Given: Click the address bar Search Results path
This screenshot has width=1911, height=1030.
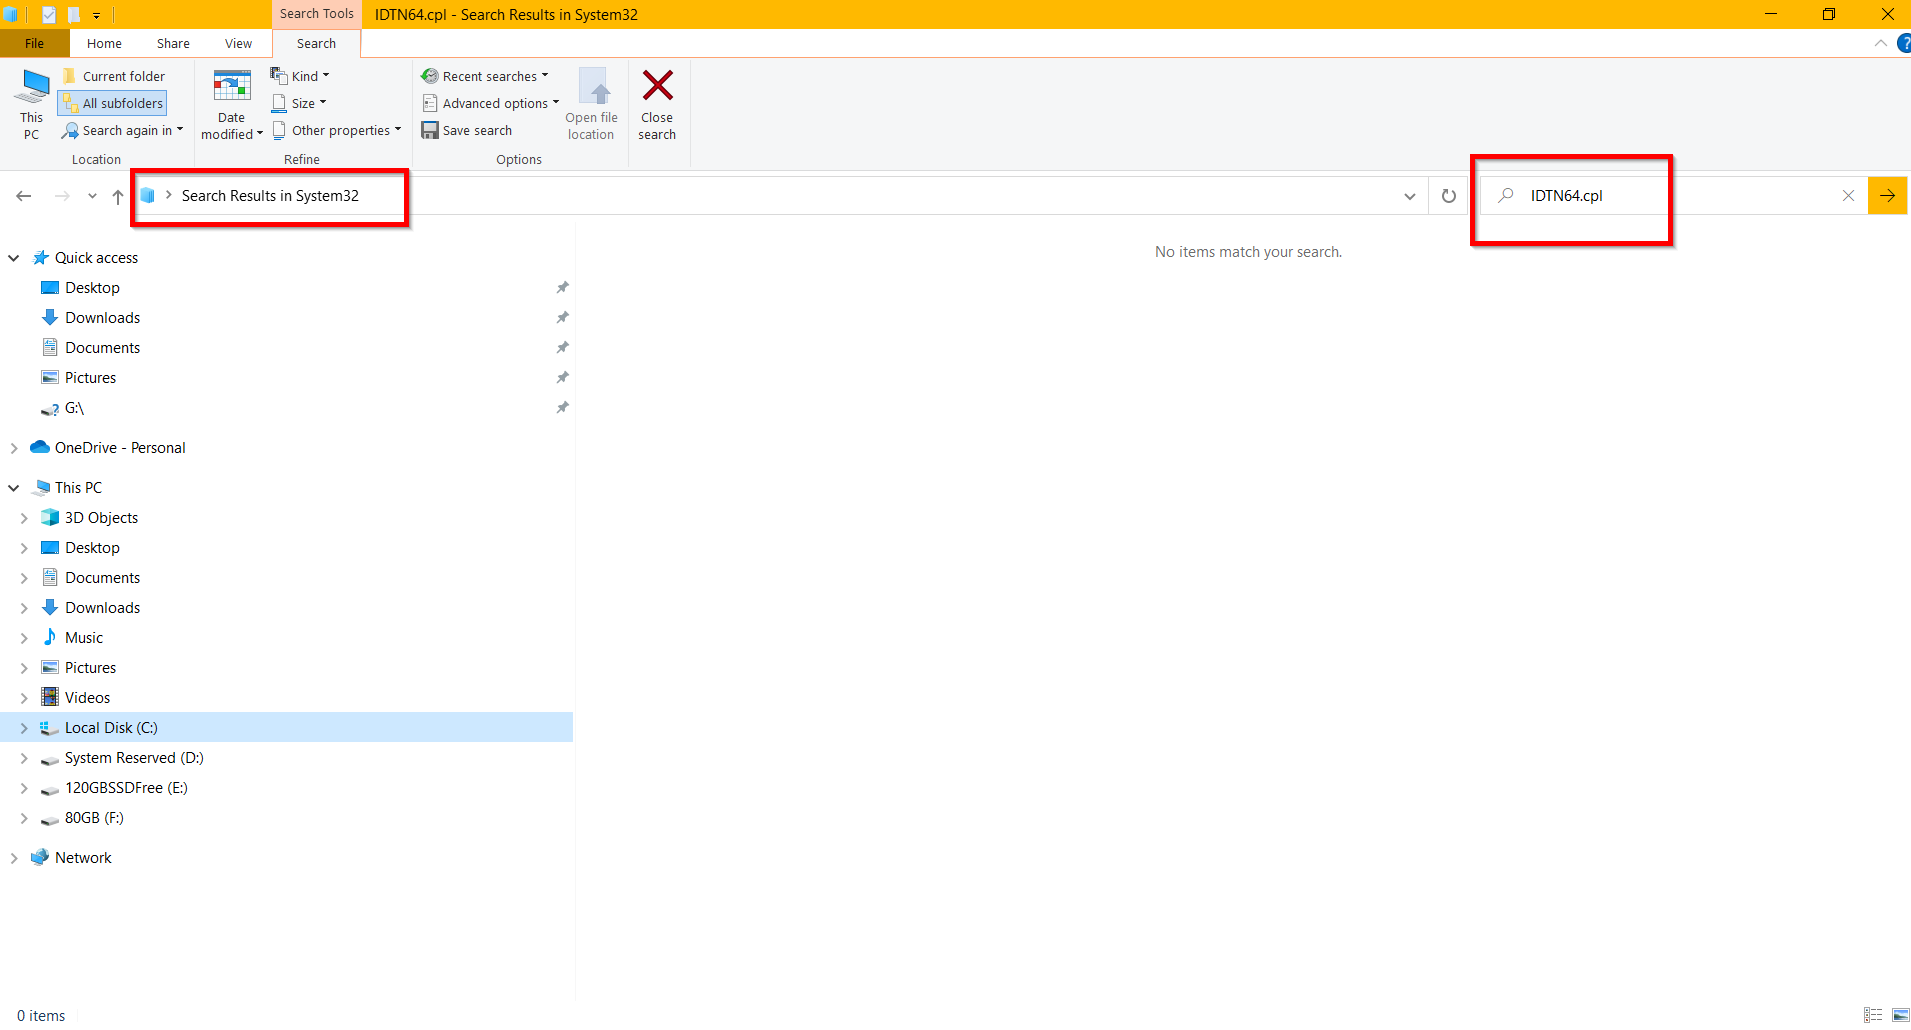Looking at the screenshot, I should (270, 196).
